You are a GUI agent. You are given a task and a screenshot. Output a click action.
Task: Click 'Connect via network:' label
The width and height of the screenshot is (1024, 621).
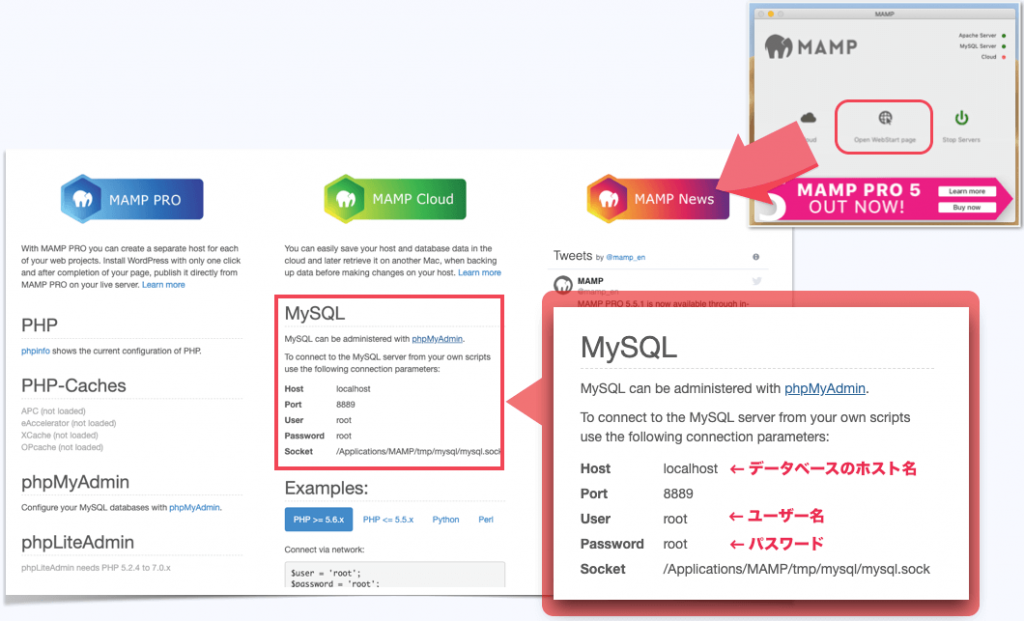[x=325, y=550]
